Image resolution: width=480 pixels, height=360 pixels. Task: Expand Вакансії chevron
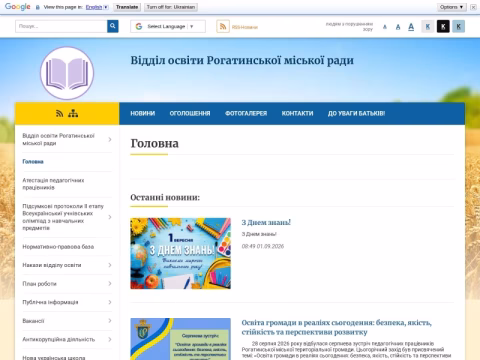point(110,321)
